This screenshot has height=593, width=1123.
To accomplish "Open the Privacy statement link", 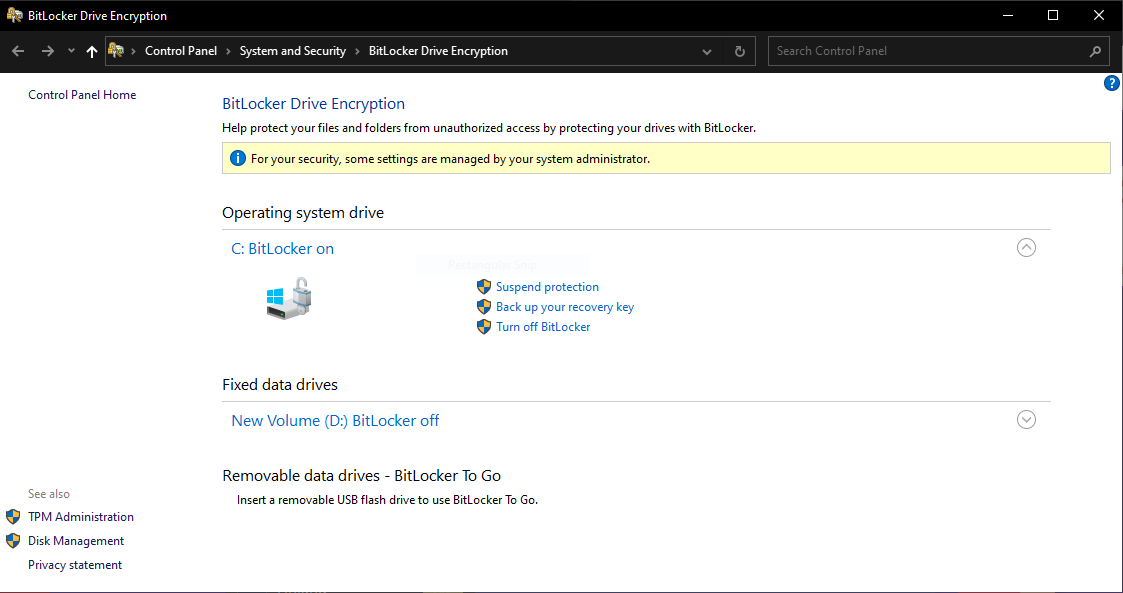I will point(75,564).
